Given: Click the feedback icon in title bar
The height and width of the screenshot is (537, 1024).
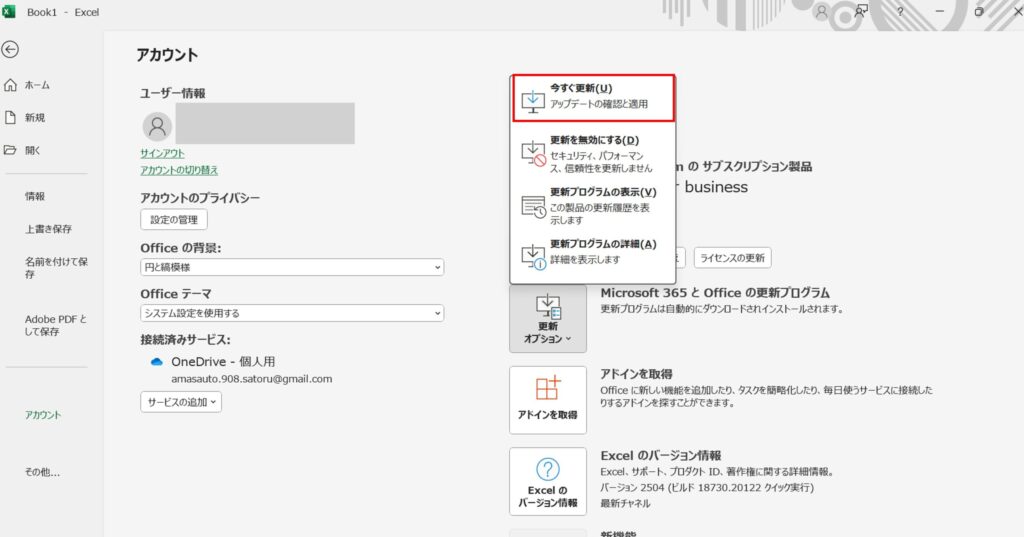Looking at the screenshot, I should (x=861, y=11).
